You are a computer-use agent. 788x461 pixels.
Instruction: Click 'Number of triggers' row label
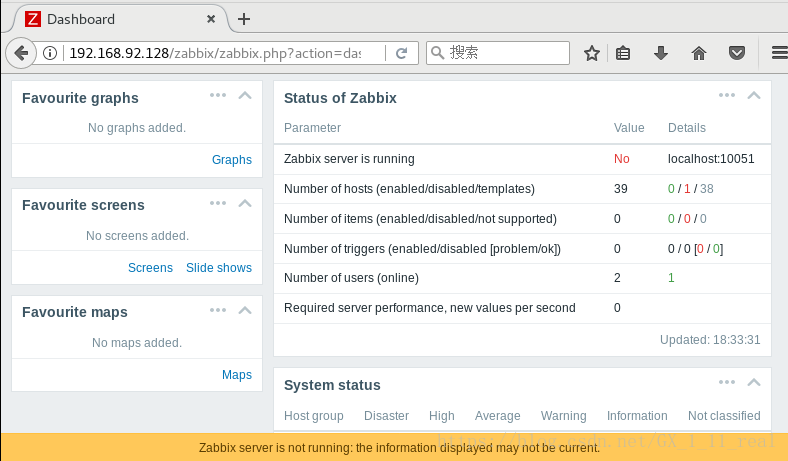click(422, 249)
